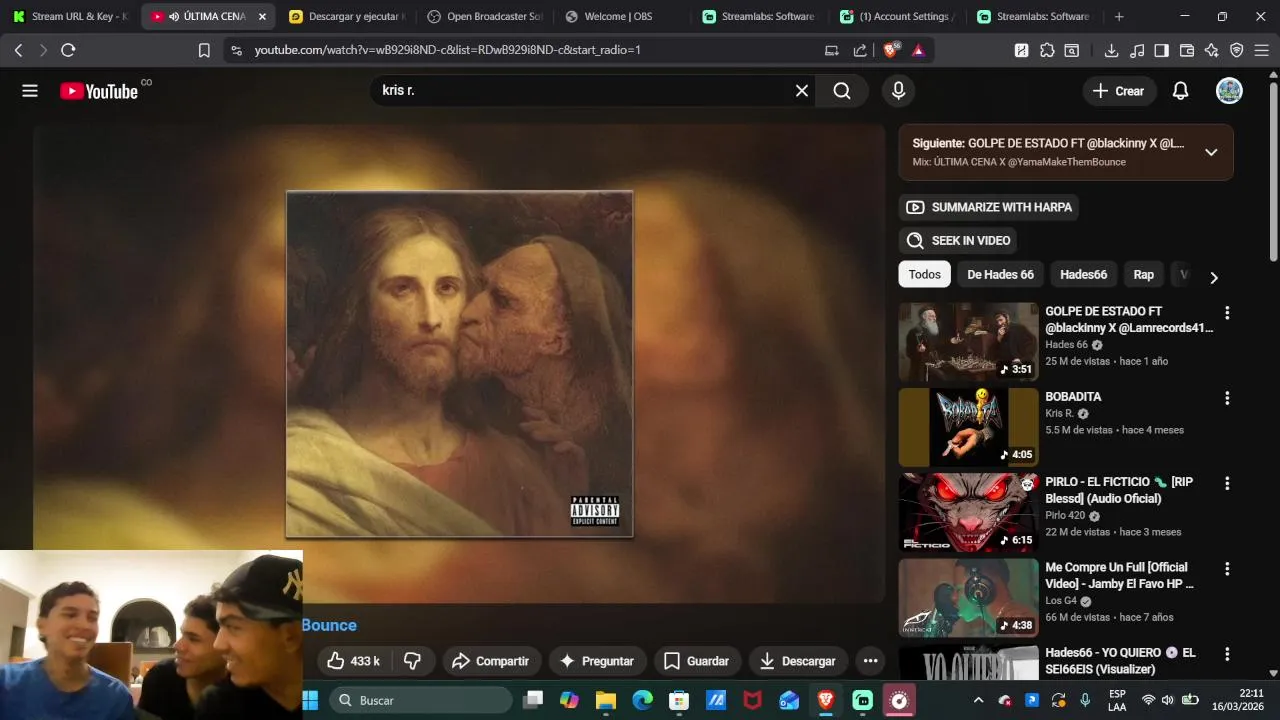Open the browser extensions puzzle icon

click(x=1047, y=50)
